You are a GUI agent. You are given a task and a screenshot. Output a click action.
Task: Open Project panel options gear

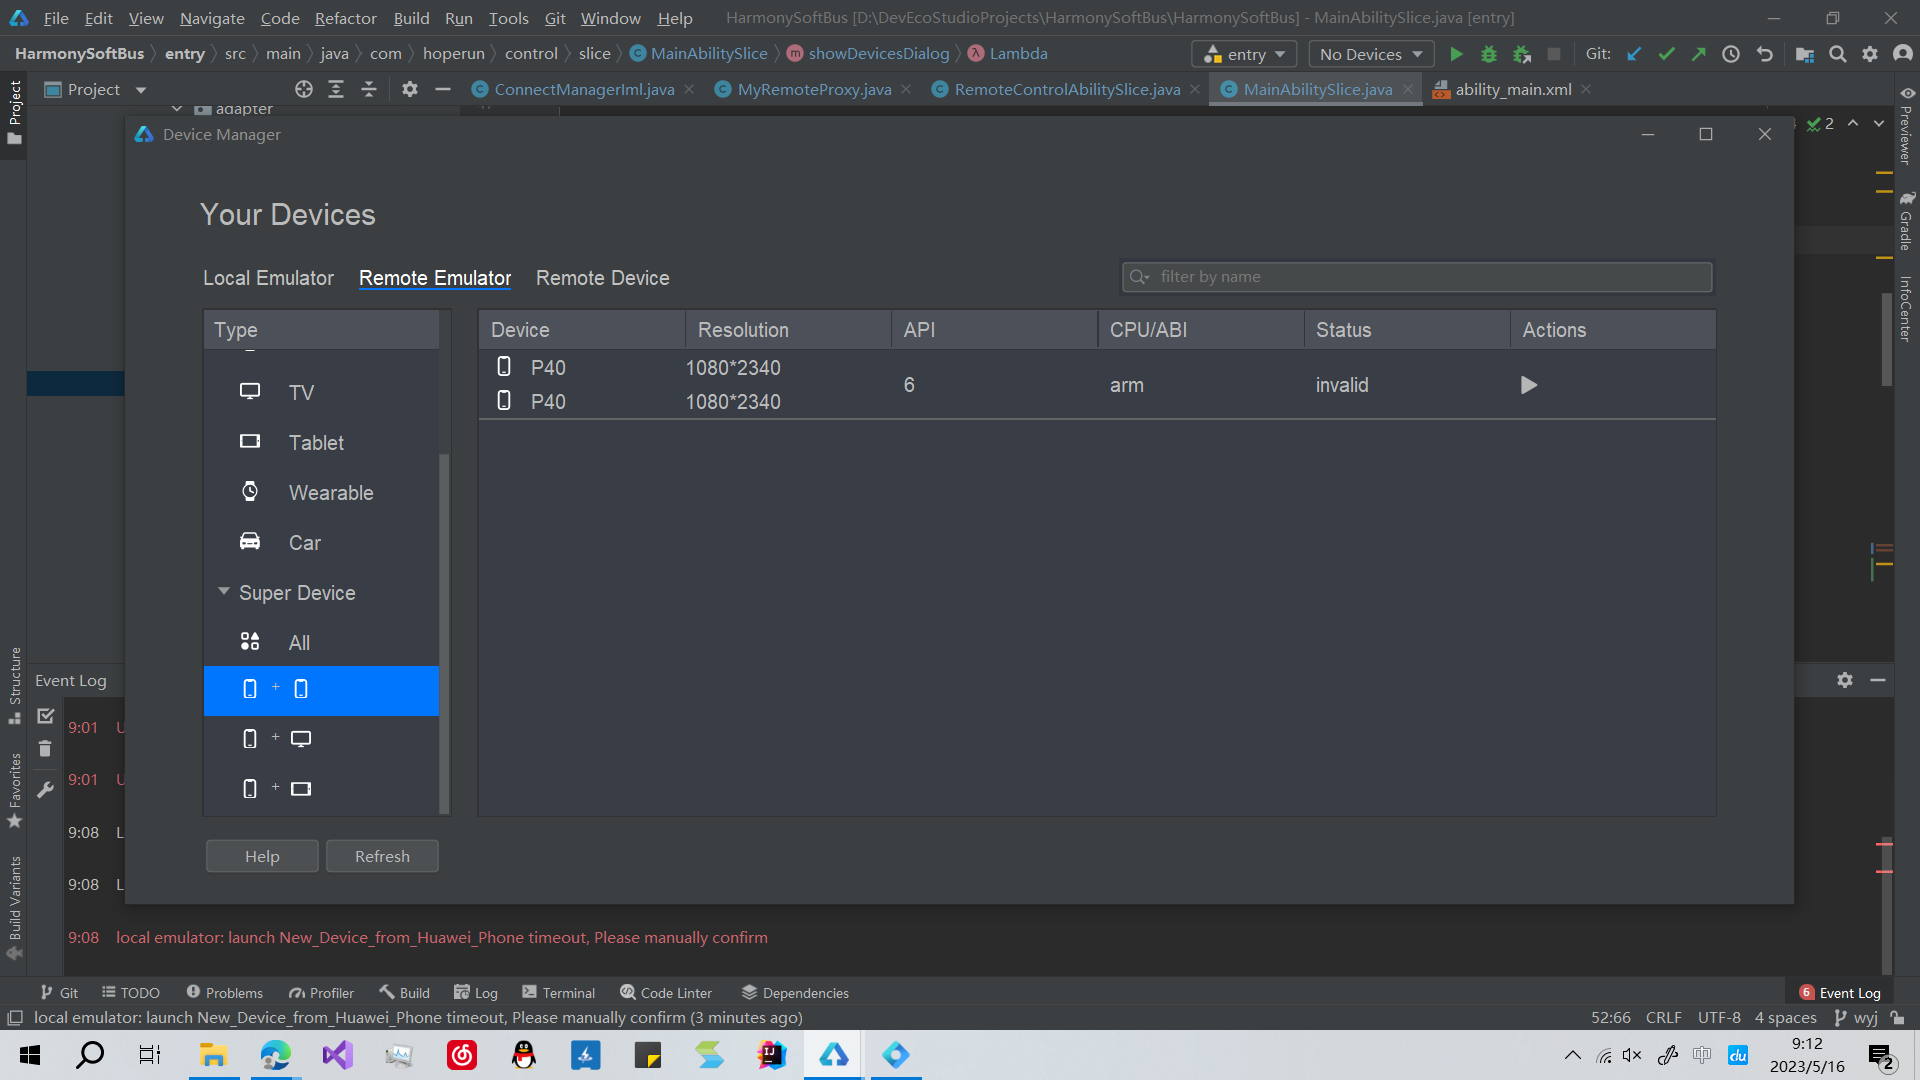pos(410,89)
